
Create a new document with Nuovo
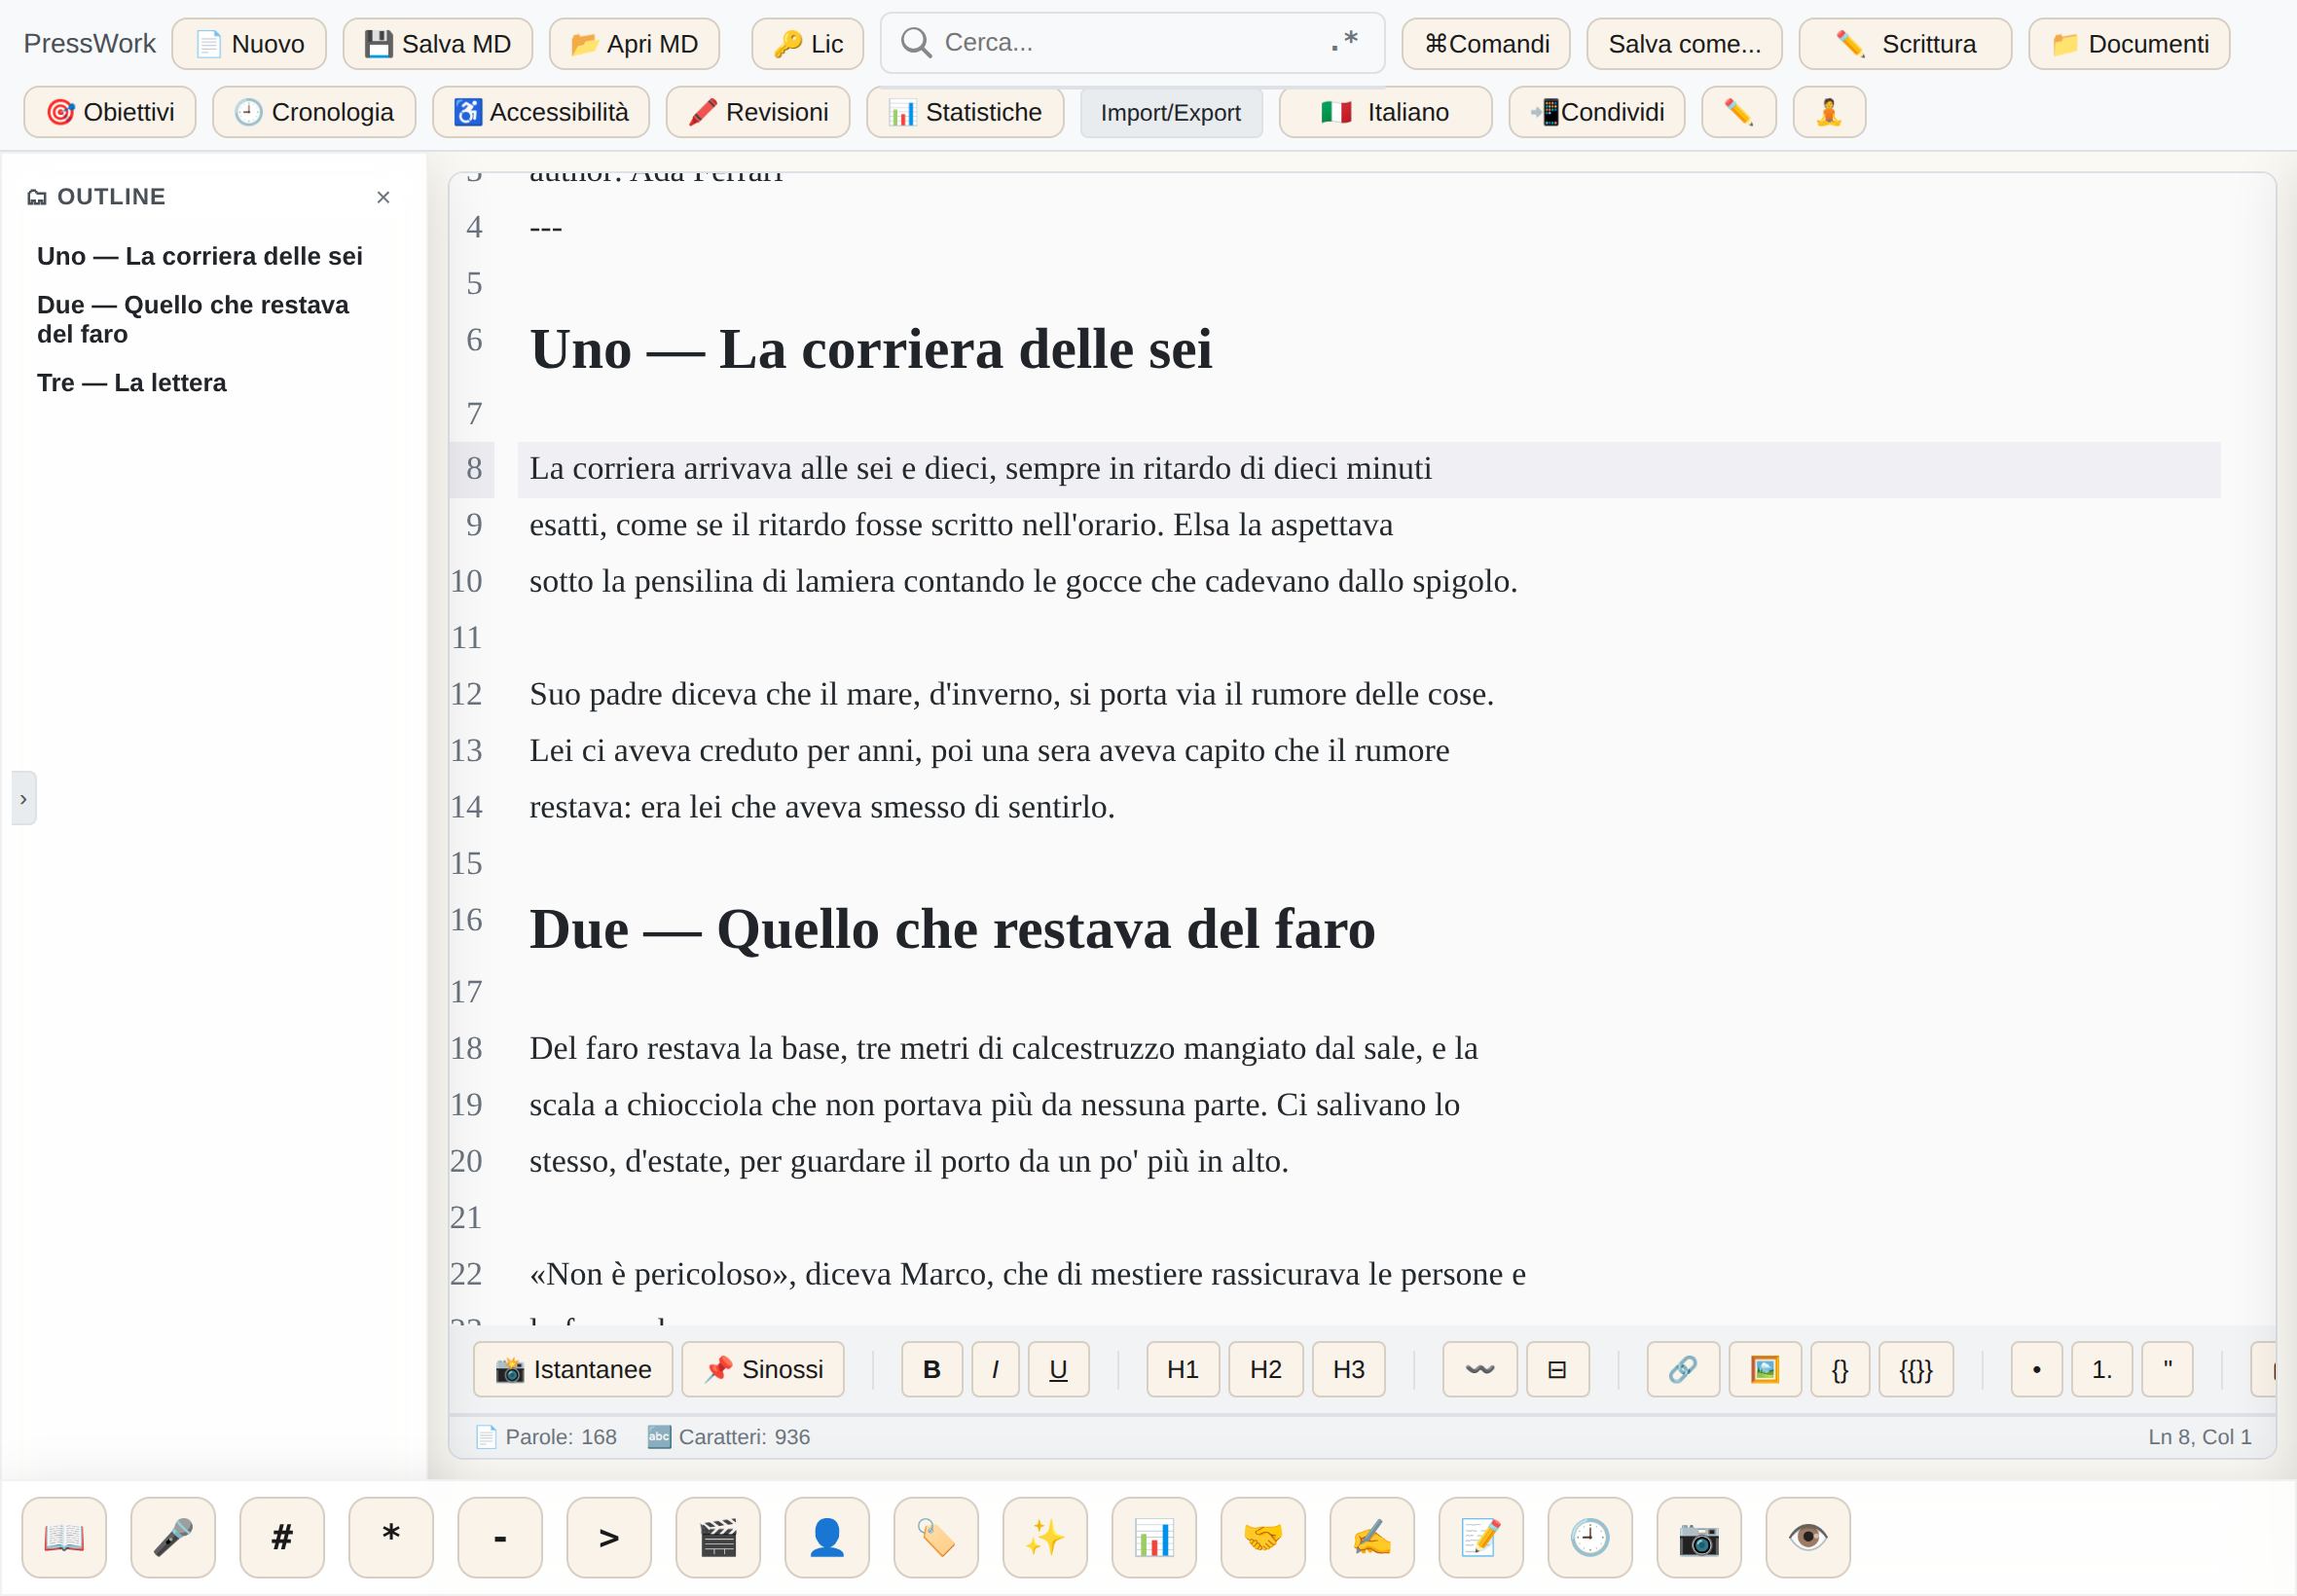coord(249,44)
